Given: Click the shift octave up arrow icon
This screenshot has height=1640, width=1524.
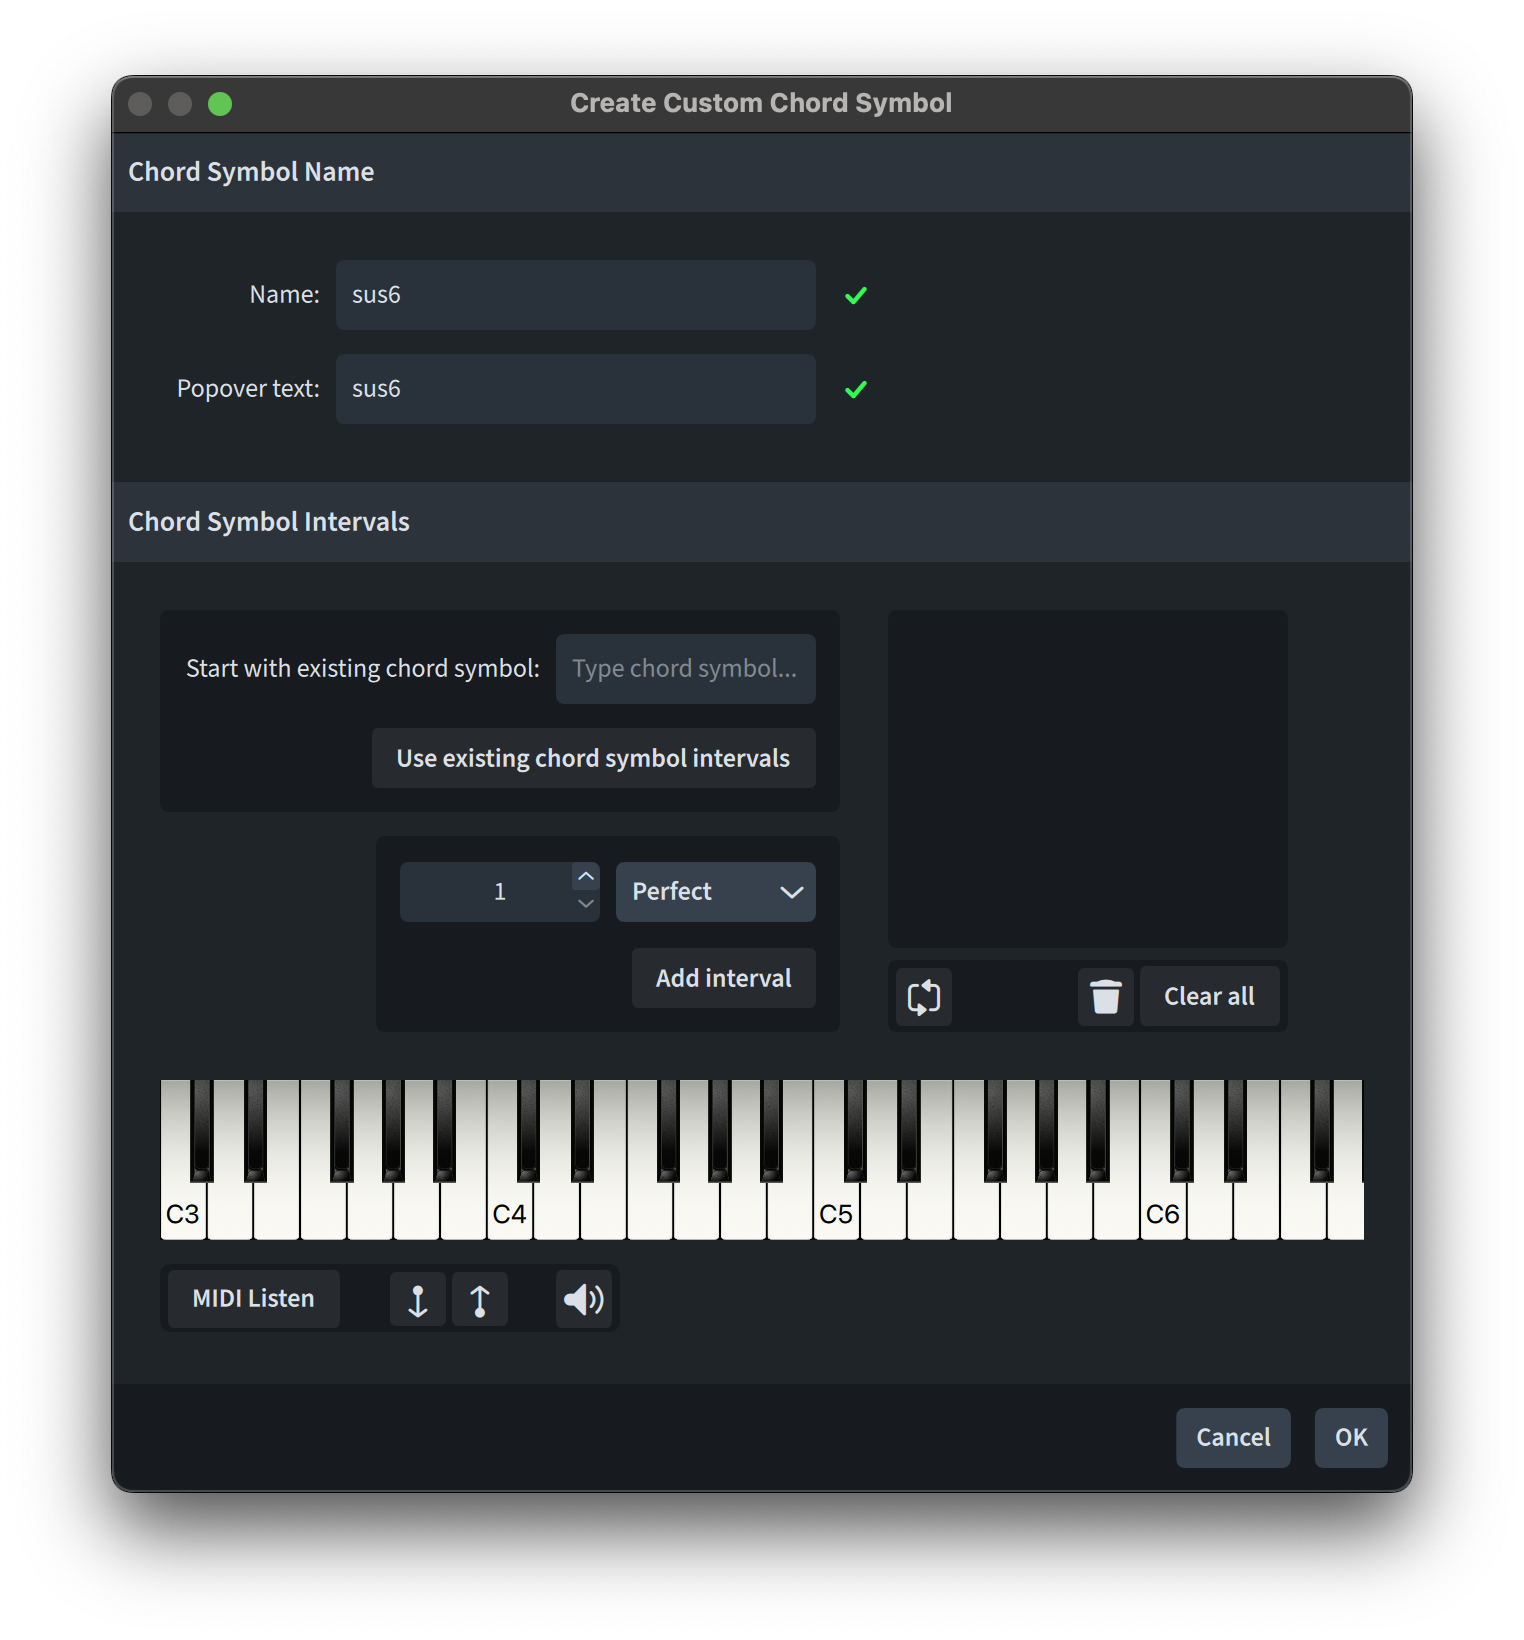Looking at the screenshot, I should pos(480,1299).
